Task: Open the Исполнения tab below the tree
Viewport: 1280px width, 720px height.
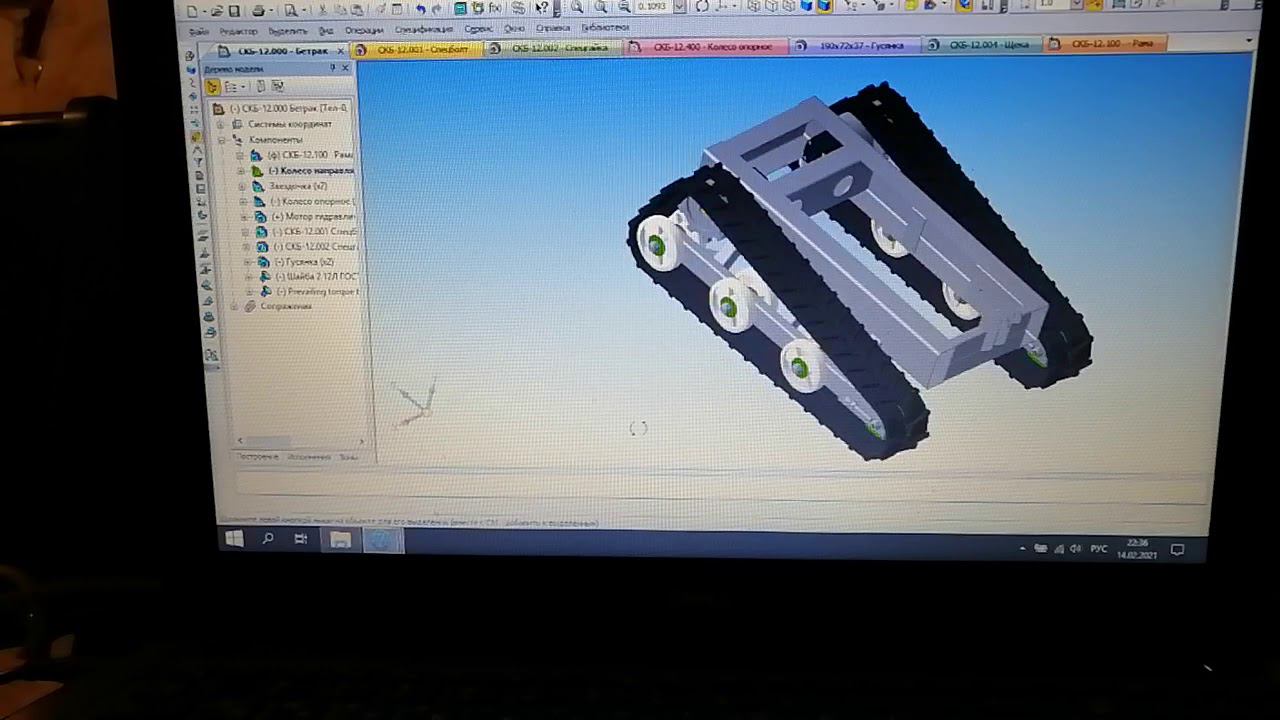Action: 309,457
